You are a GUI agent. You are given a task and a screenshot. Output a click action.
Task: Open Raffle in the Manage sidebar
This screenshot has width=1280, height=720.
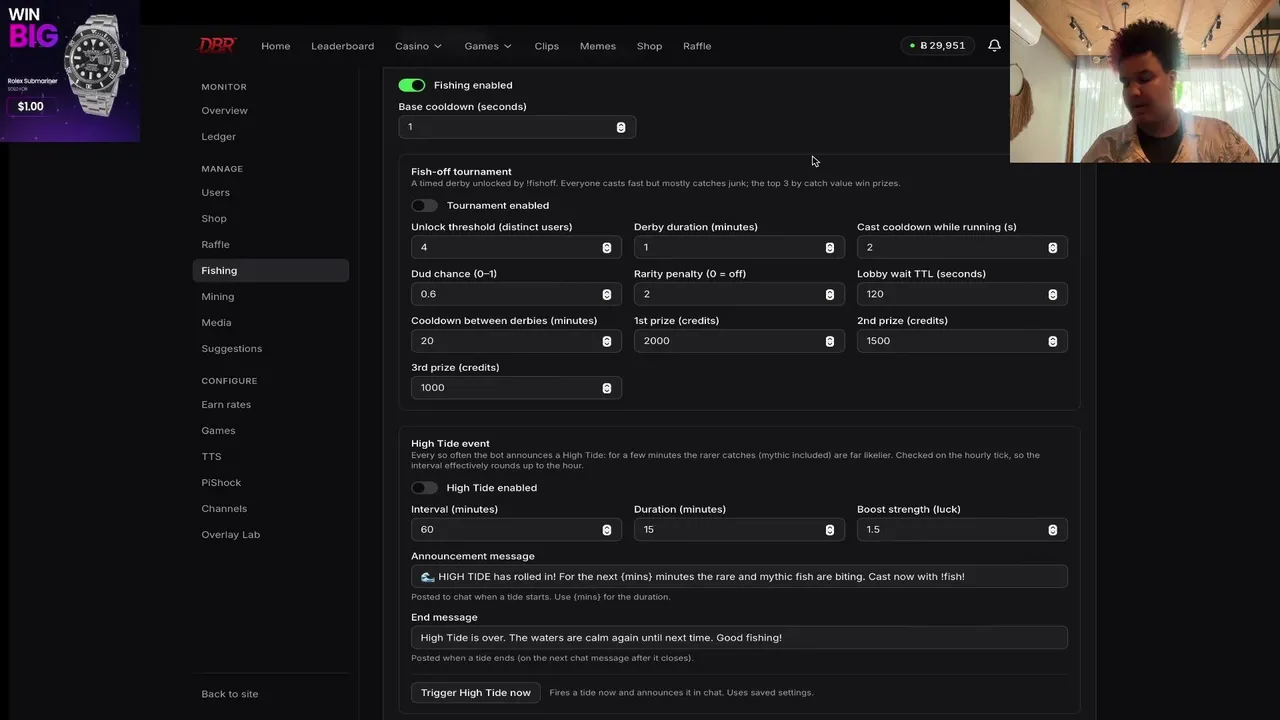pyautogui.click(x=215, y=244)
